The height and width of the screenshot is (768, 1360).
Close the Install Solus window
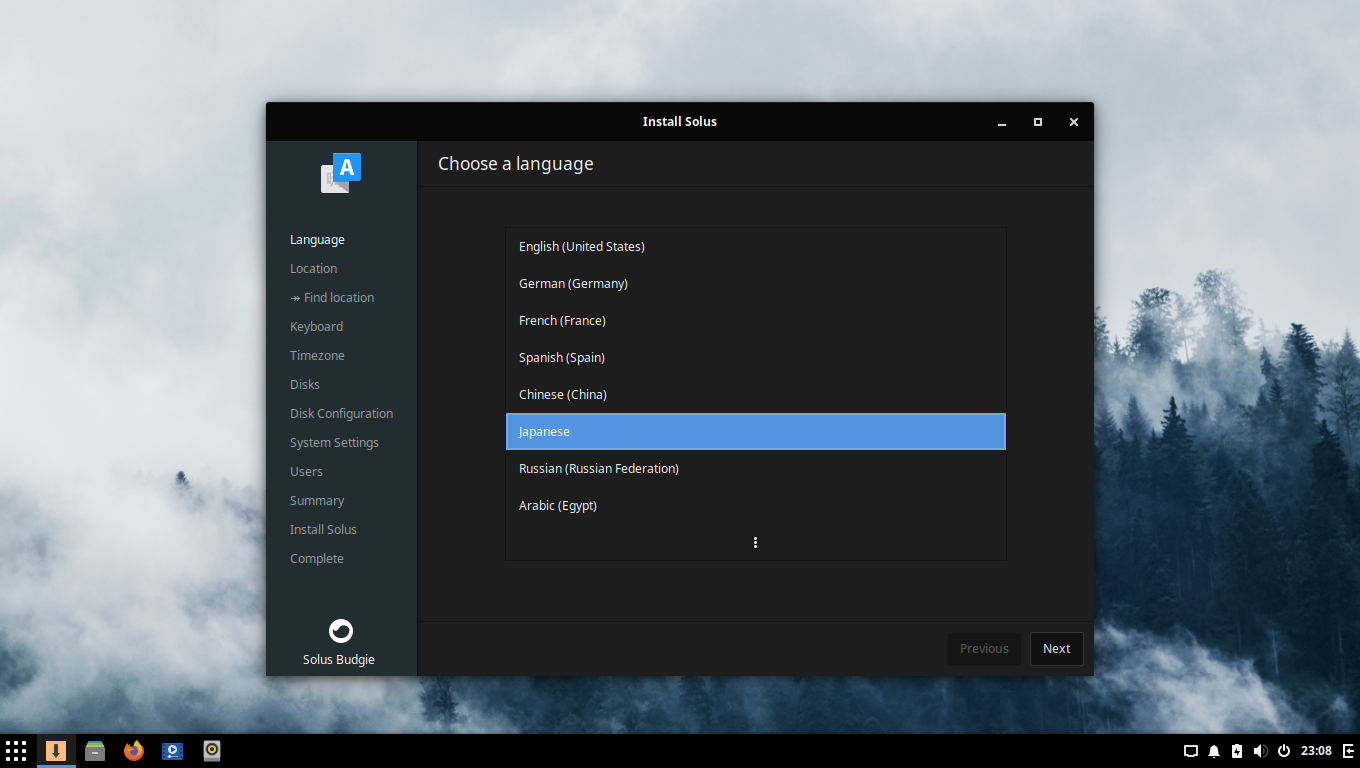click(1074, 122)
